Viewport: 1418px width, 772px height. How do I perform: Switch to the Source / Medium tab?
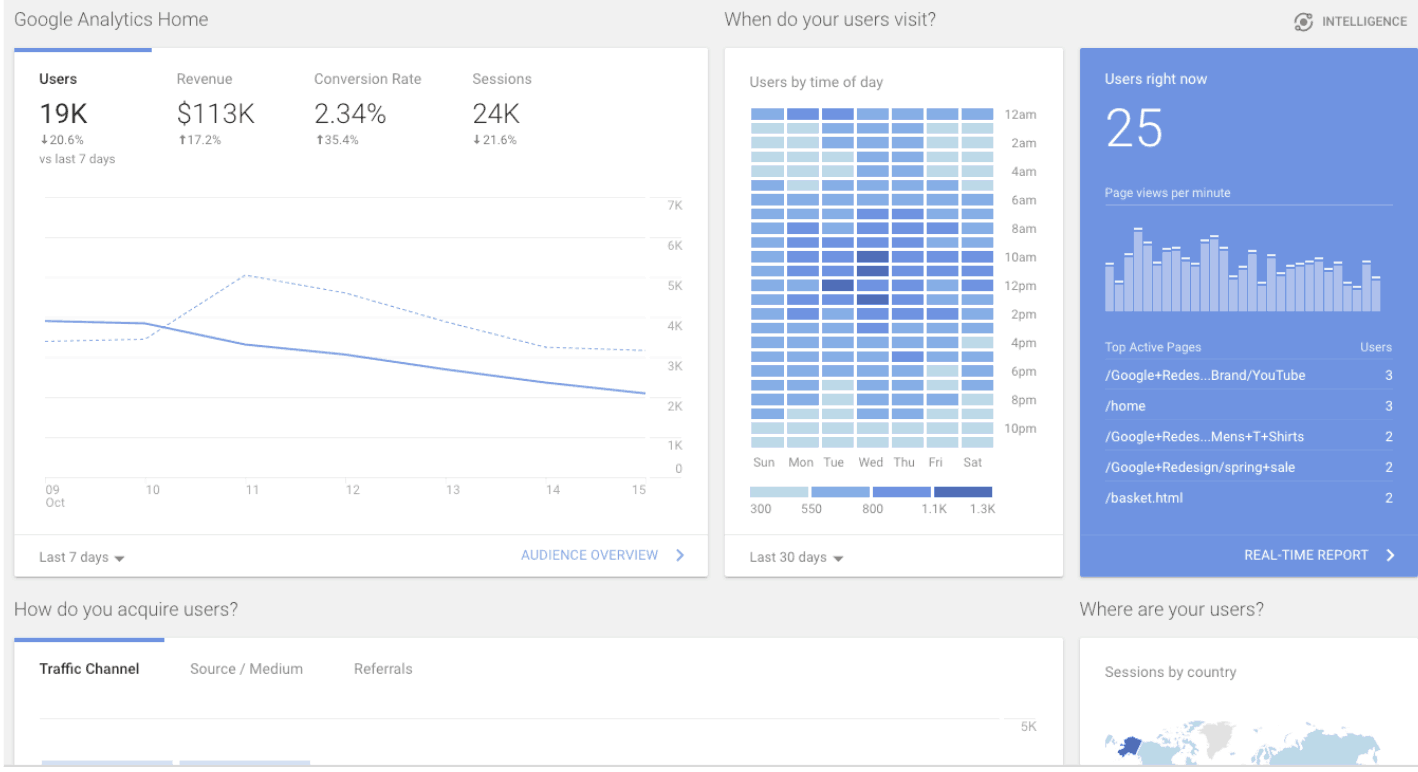pyautogui.click(x=246, y=669)
